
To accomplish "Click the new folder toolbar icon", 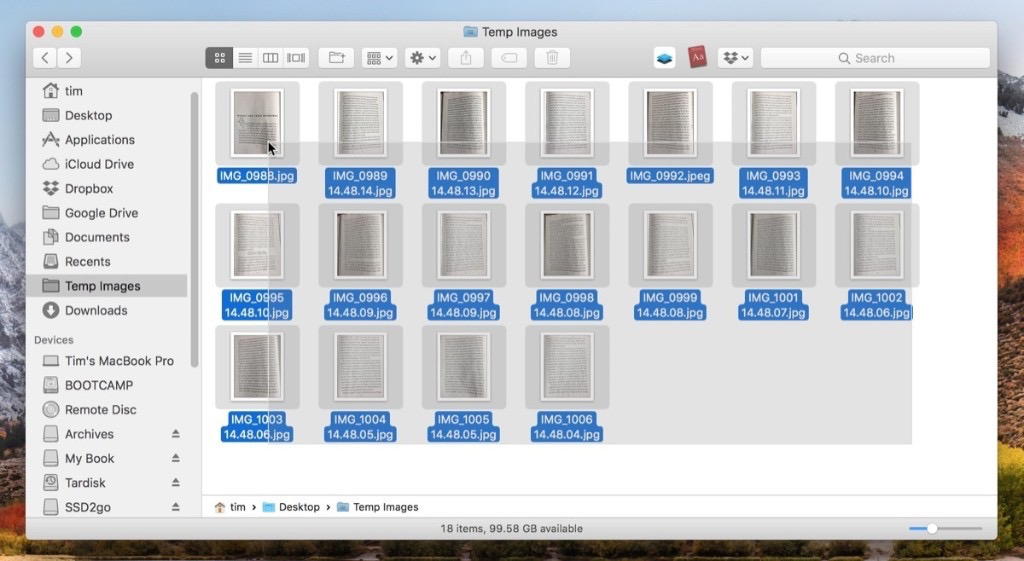I will coord(336,58).
